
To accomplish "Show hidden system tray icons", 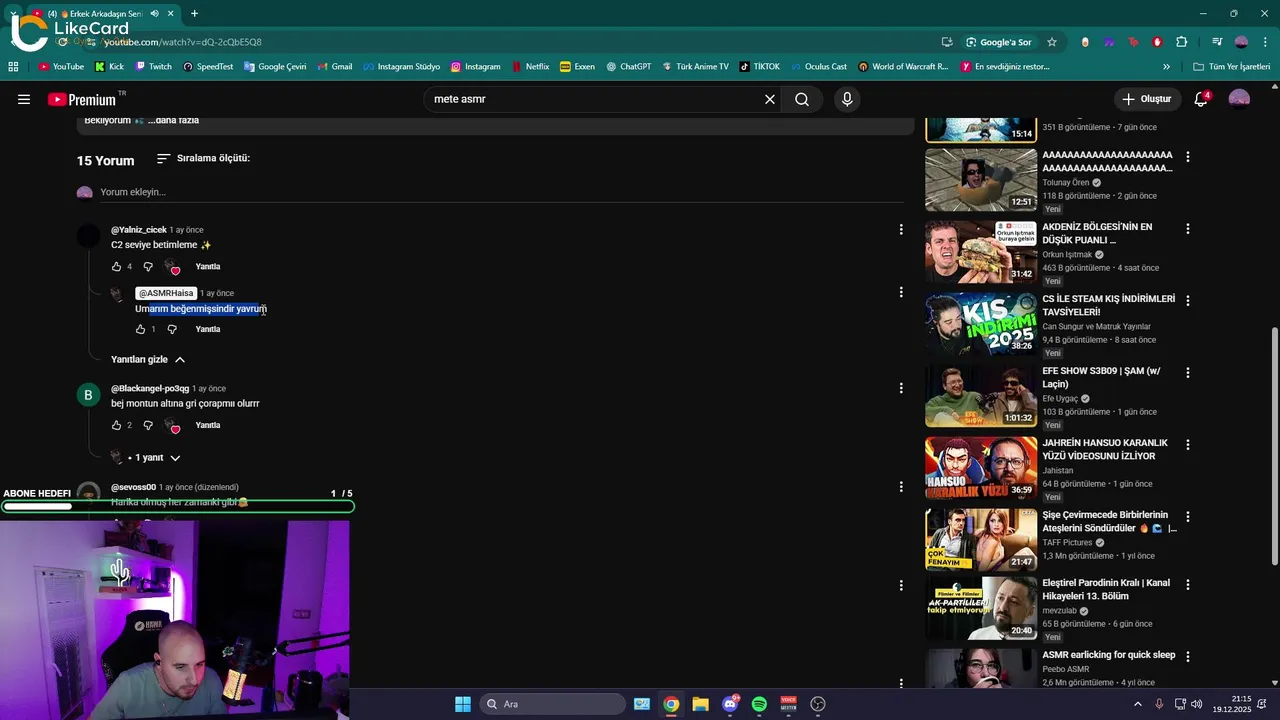I will tap(1137, 704).
